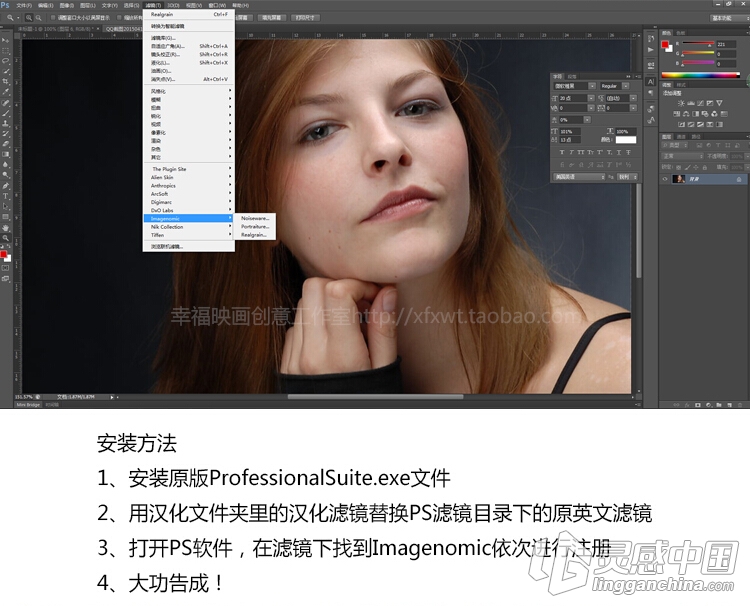Open the 文件(F) menu
Image resolution: width=750 pixels, height=606 pixels.
24,5
